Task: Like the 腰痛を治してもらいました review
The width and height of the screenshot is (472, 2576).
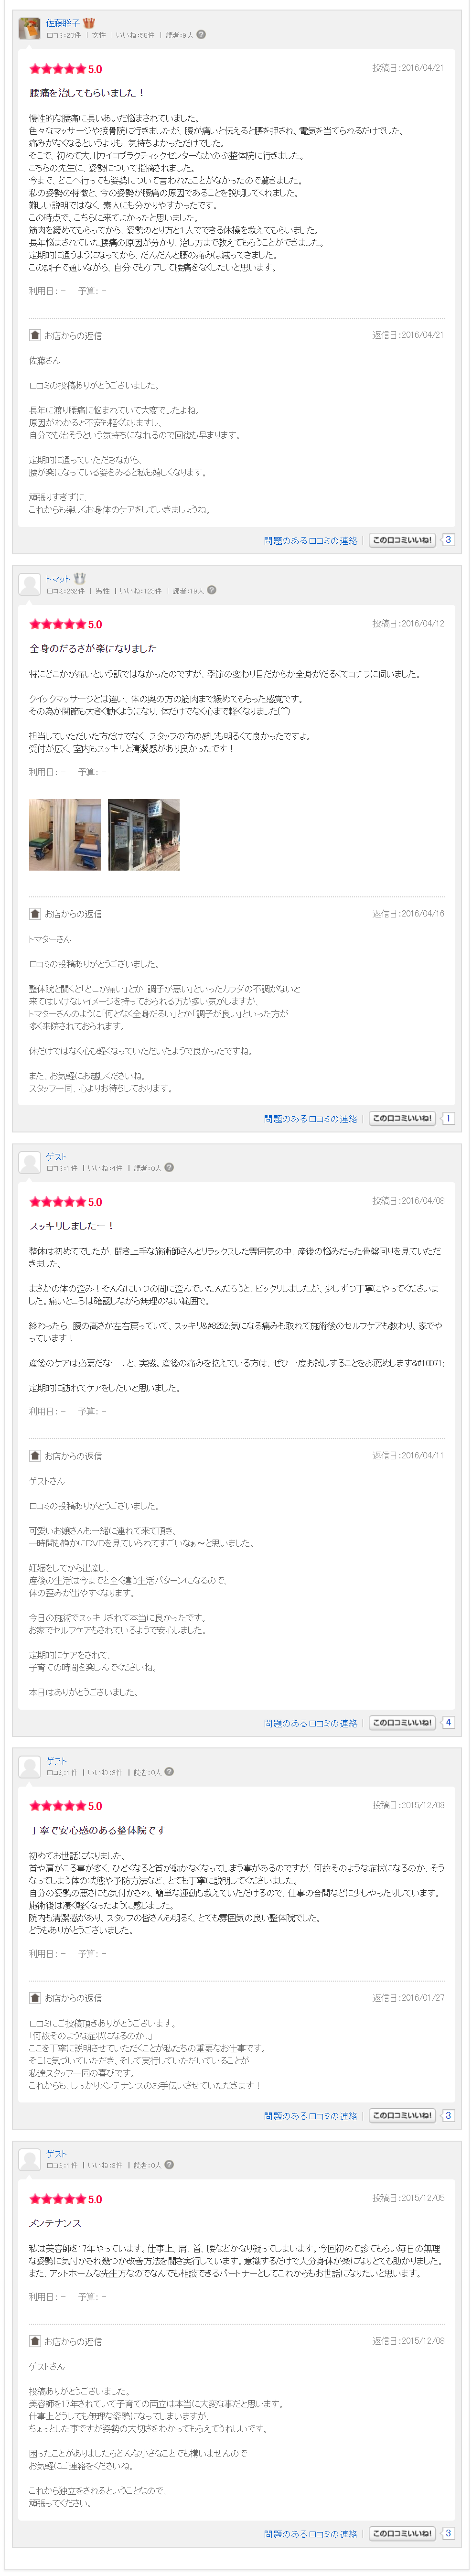Action: click(x=402, y=540)
